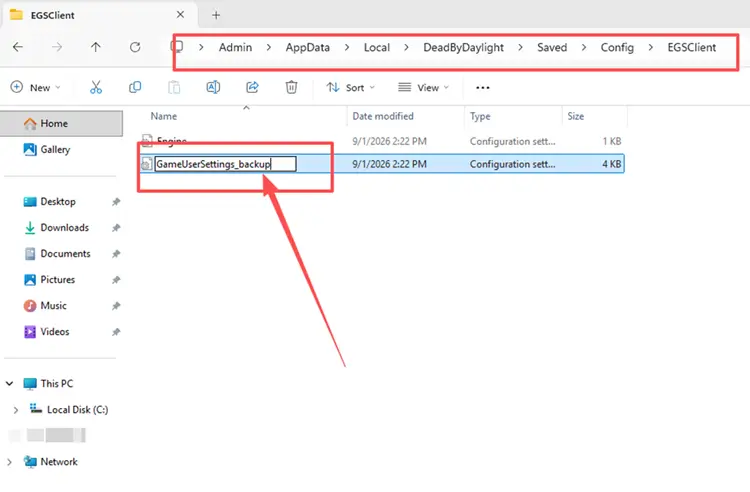Click the Paste clipboard icon
This screenshot has height=492, width=750.
click(174, 87)
